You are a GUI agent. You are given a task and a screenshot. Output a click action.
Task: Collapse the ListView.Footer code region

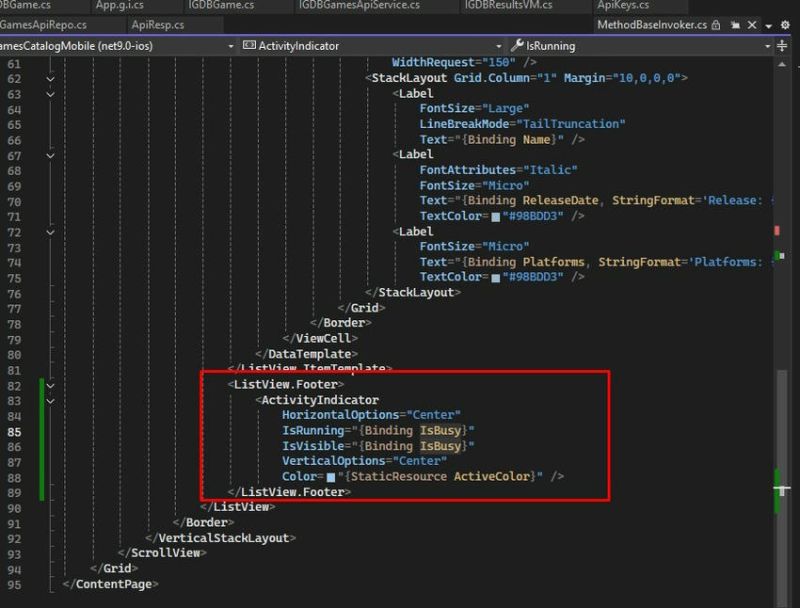tap(48, 384)
